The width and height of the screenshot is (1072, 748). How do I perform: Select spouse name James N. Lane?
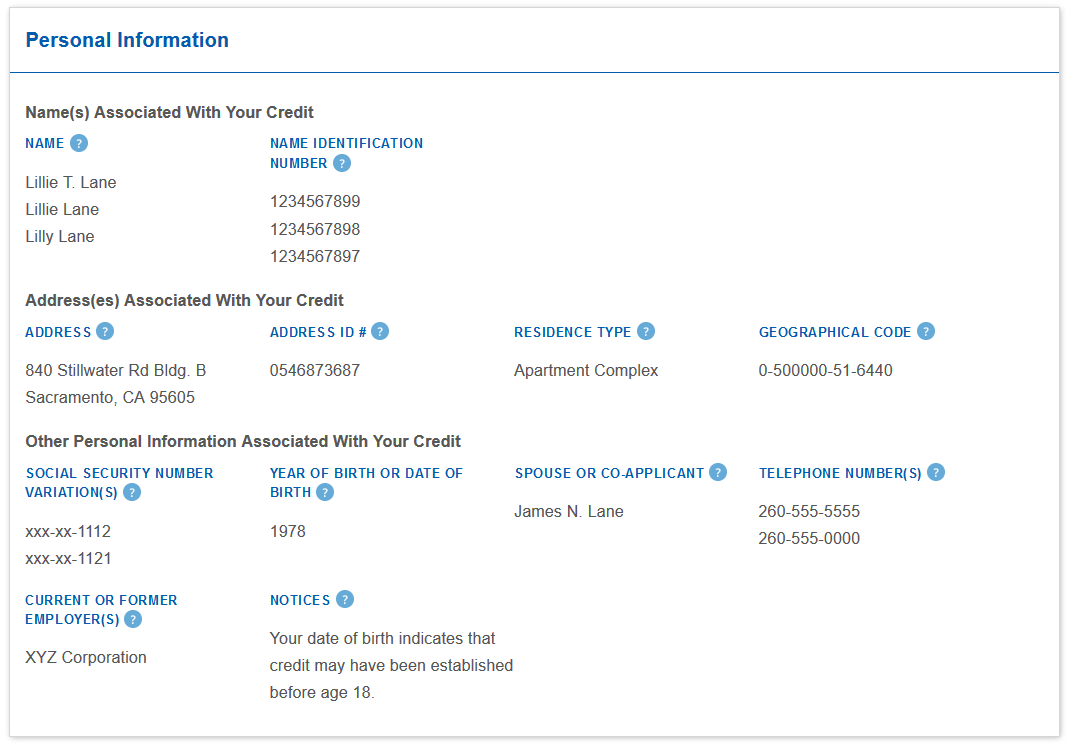pyautogui.click(x=569, y=511)
